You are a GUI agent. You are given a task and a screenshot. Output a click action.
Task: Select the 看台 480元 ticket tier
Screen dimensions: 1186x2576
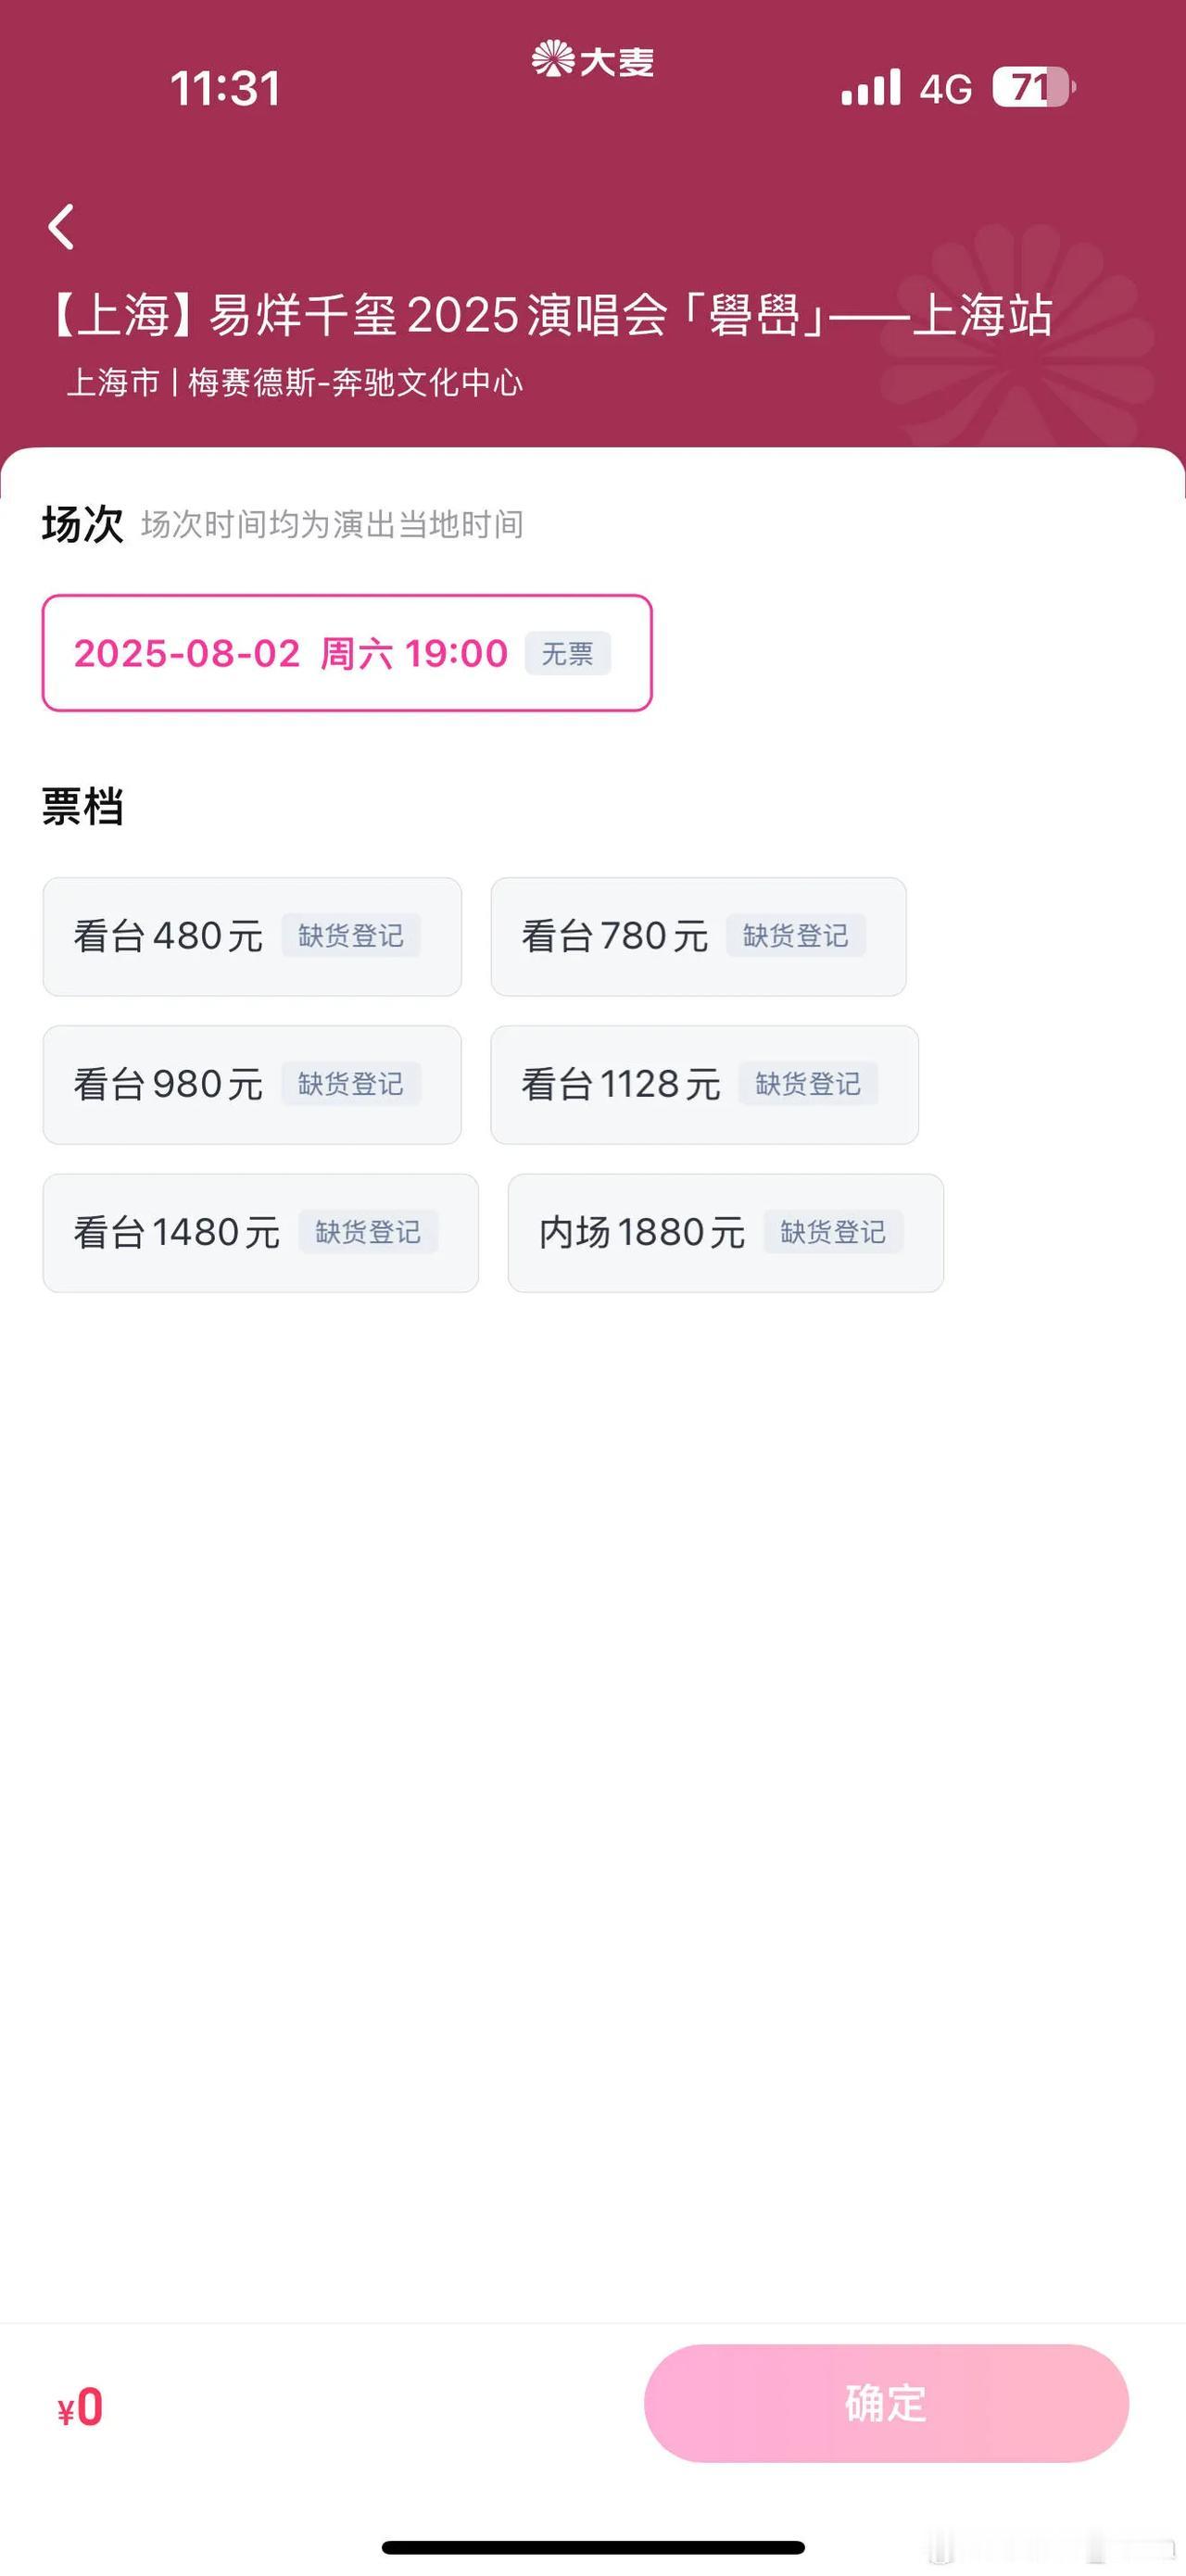[252, 936]
